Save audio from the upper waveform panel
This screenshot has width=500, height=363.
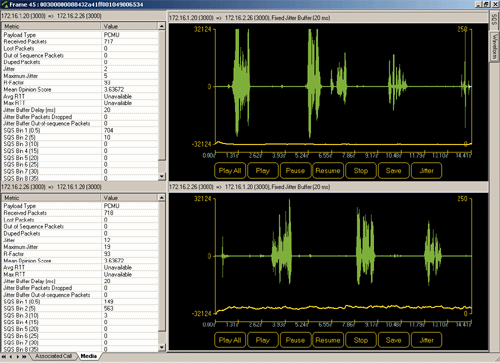tap(394, 171)
